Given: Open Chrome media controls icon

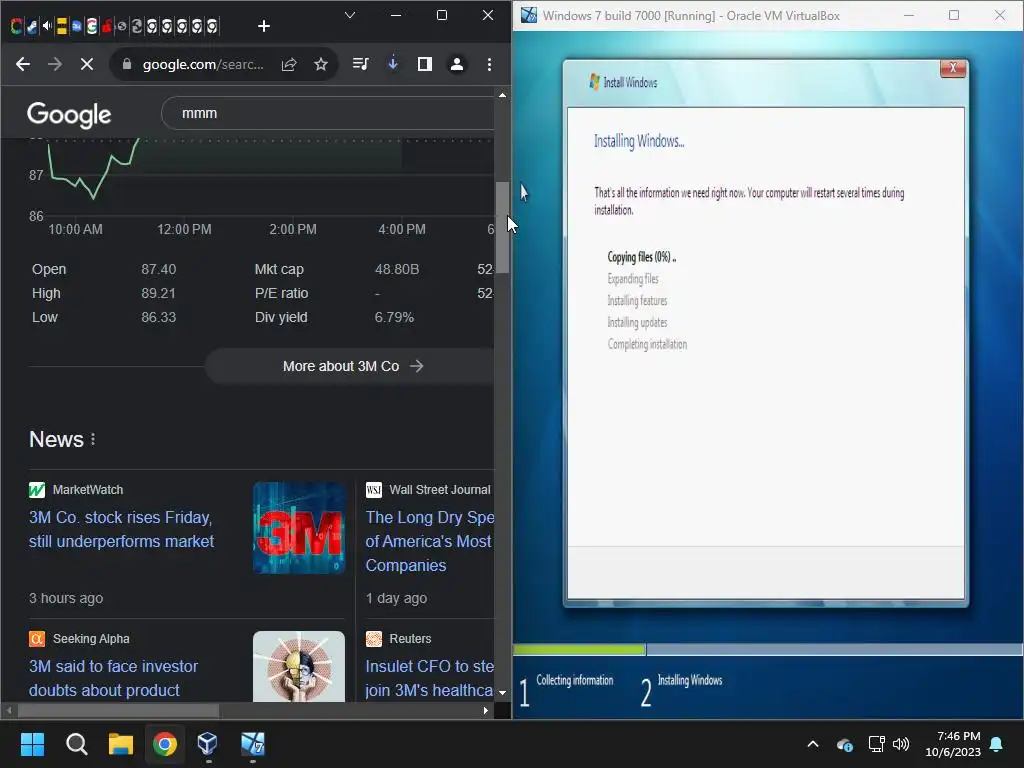Looking at the screenshot, I should click(360, 64).
